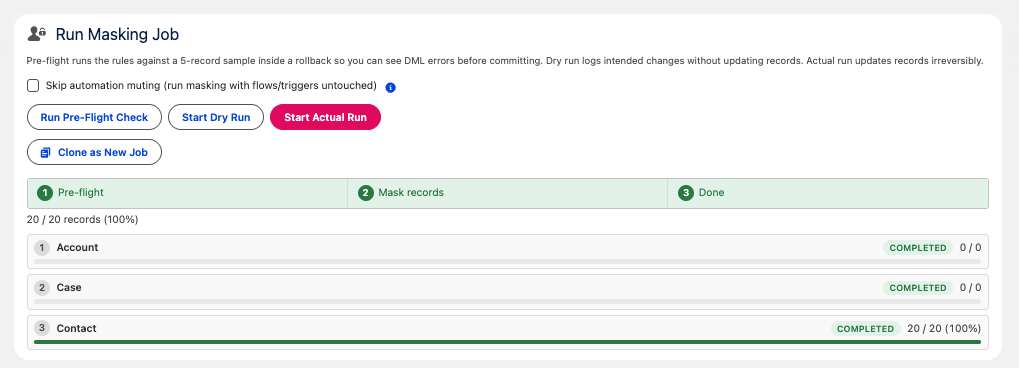Select the Pre-flight step tab
This screenshot has height=368, width=1019.
tap(187, 193)
